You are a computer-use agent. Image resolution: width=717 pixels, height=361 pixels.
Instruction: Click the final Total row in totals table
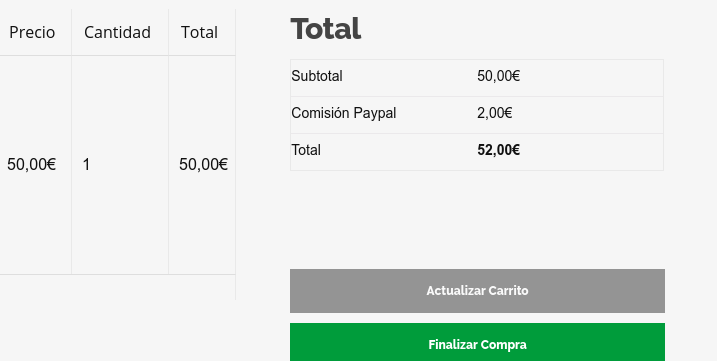point(477,152)
